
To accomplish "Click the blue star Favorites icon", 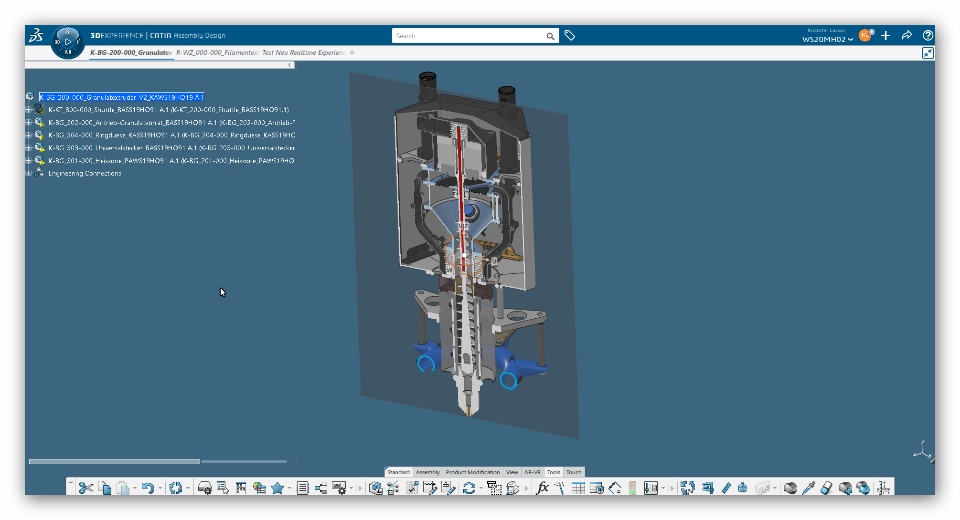I will [277, 488].
